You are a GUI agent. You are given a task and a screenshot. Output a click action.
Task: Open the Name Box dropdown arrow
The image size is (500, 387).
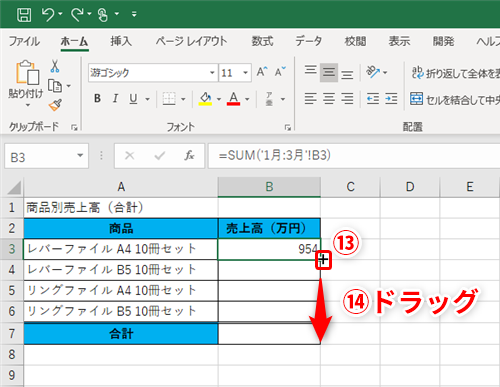(80, 155)
